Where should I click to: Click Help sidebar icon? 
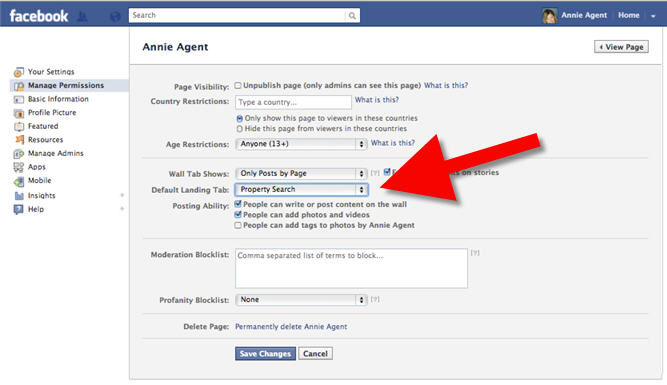(x=19, y=209)
